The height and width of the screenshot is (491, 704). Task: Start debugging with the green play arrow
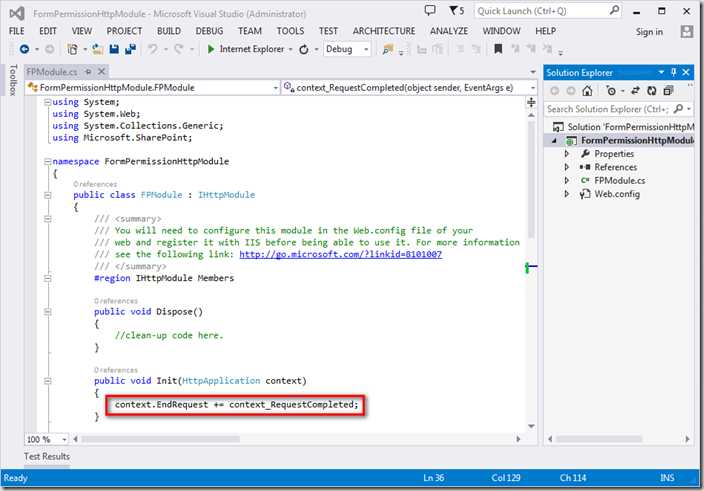pyautogui.click(x=211, y=49)
